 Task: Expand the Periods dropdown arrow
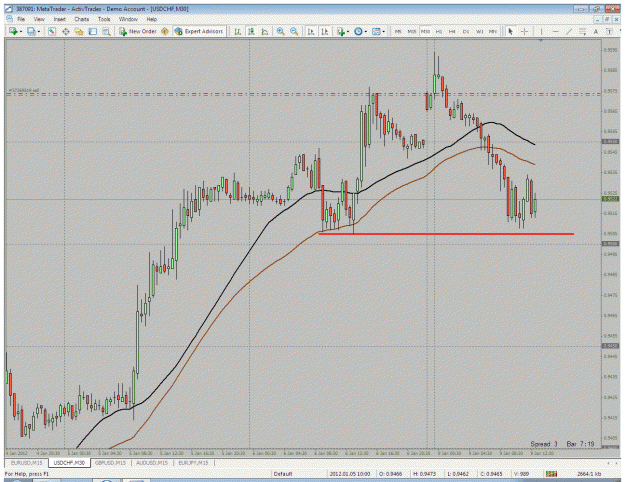[366, 31]
